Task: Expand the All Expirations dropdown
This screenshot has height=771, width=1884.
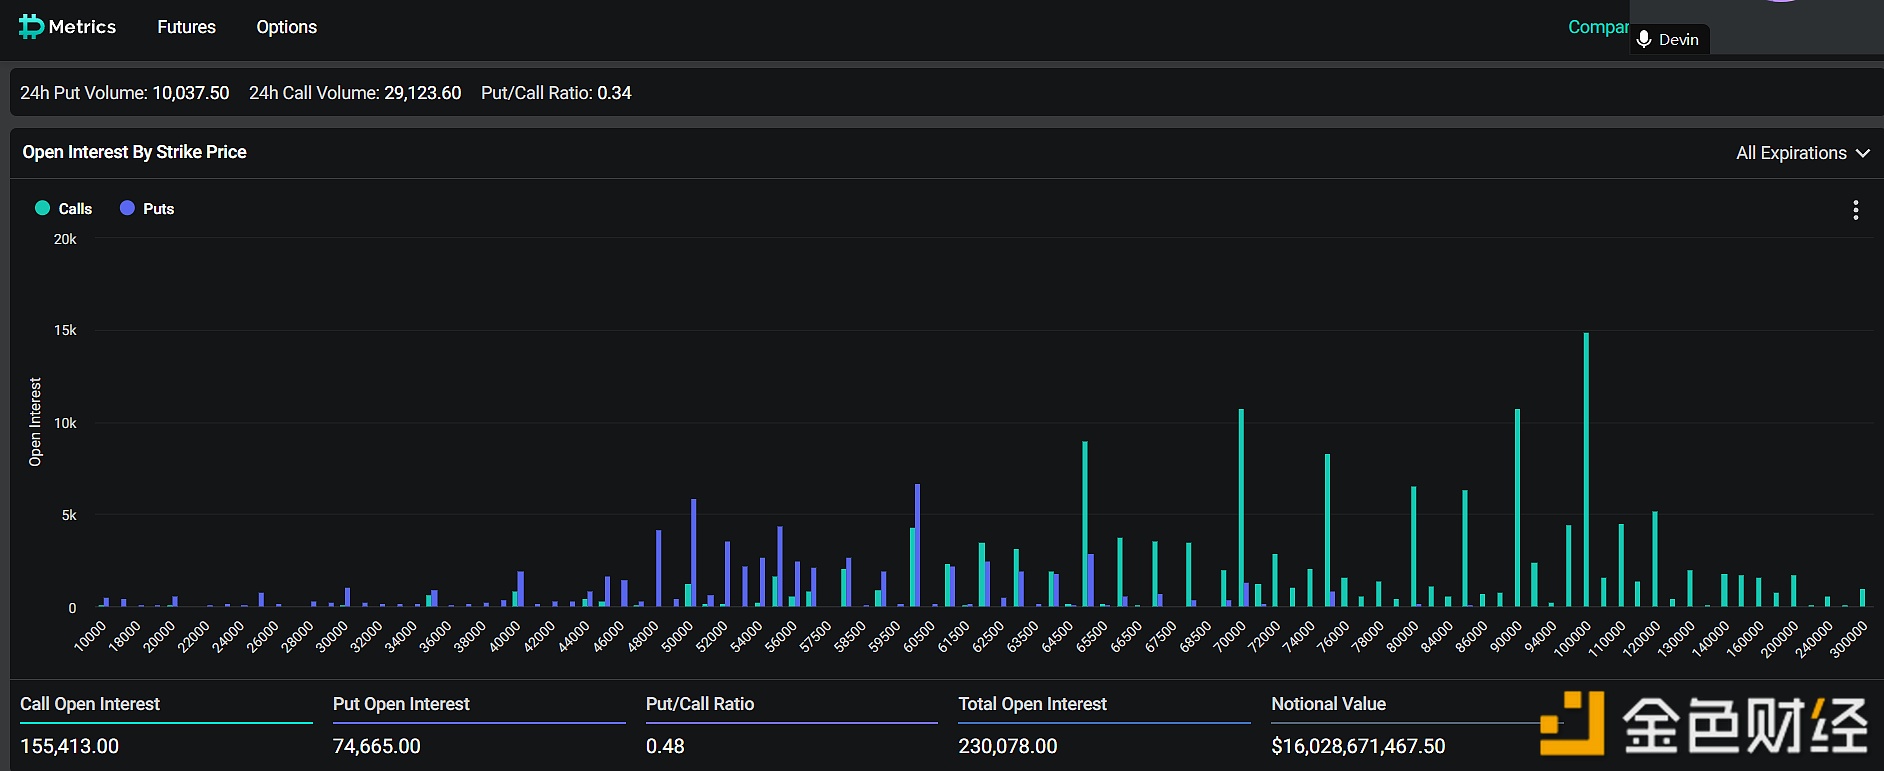Action: (1803, 153)
